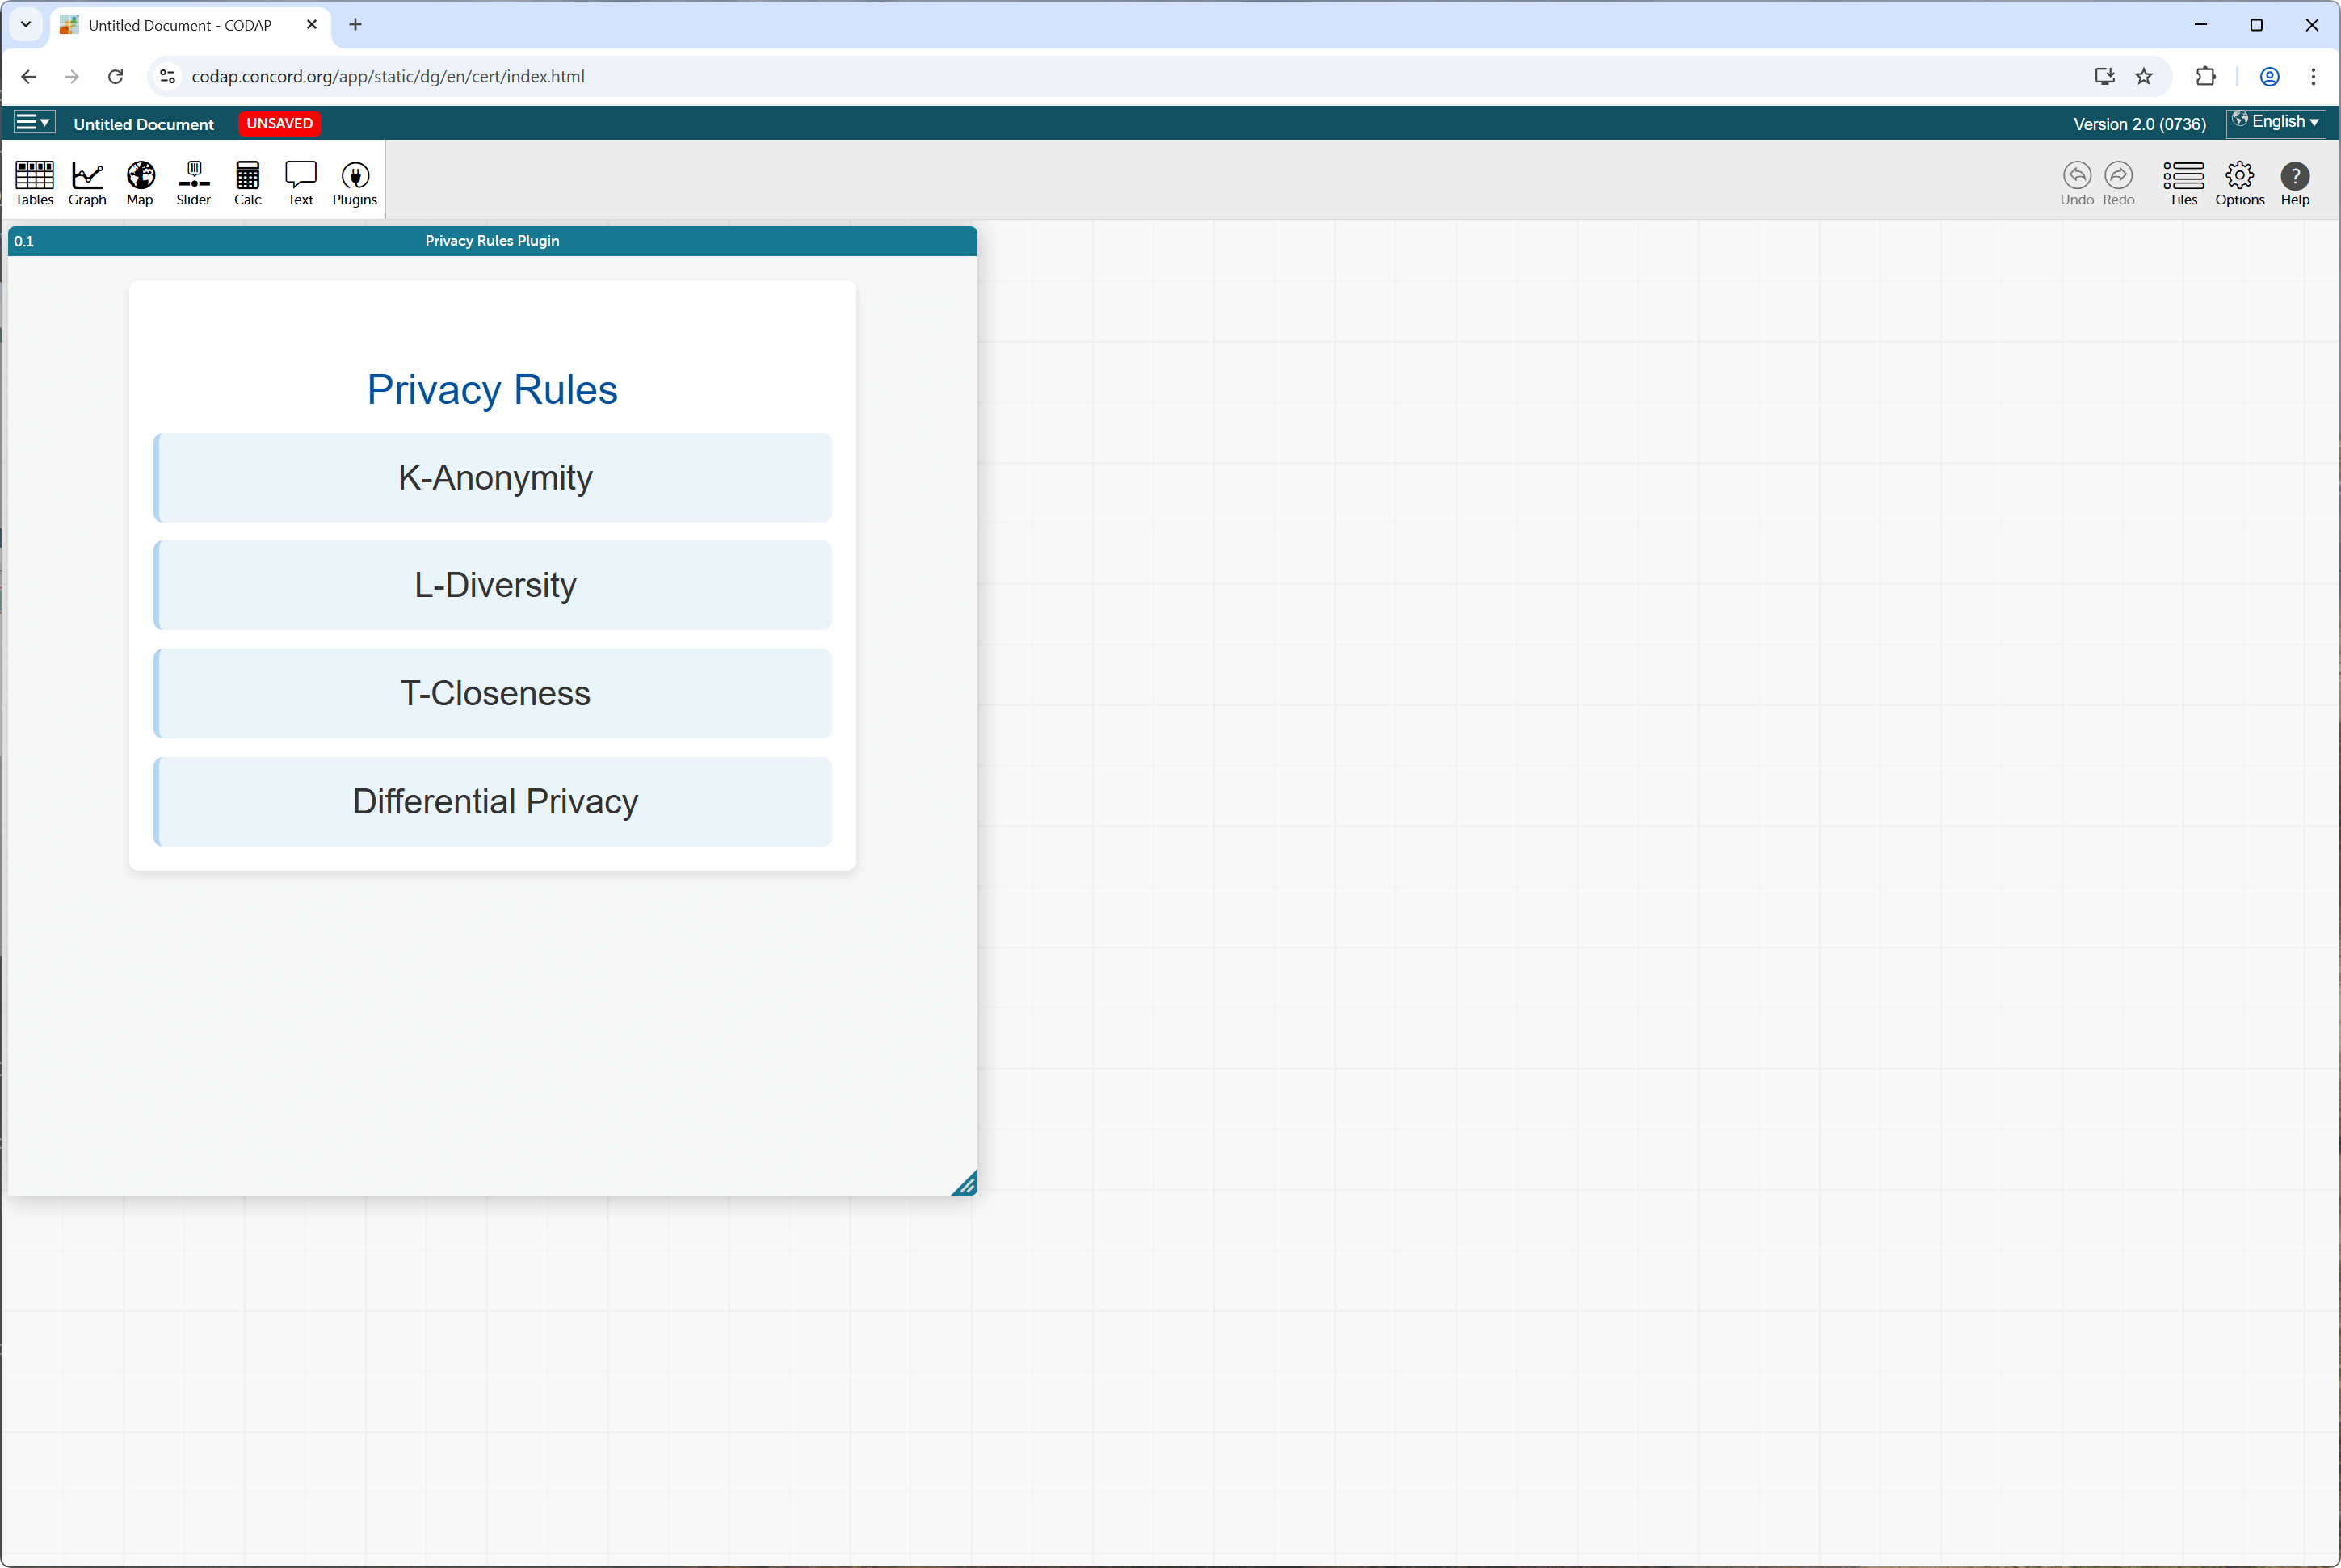Bookmark this page with the star
Viewport: 2341px width, 1568px height.
(x=2144, y=76)
